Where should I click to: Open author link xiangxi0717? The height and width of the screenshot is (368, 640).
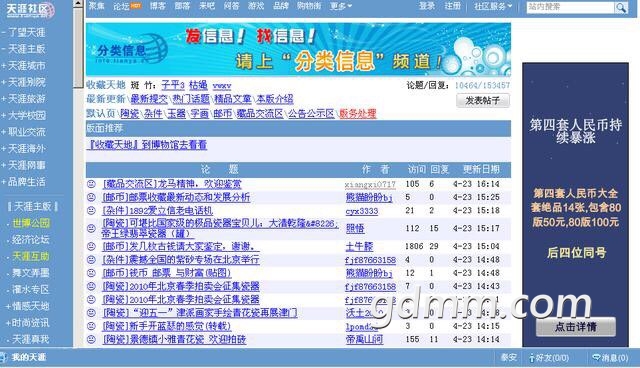point(370,184)
